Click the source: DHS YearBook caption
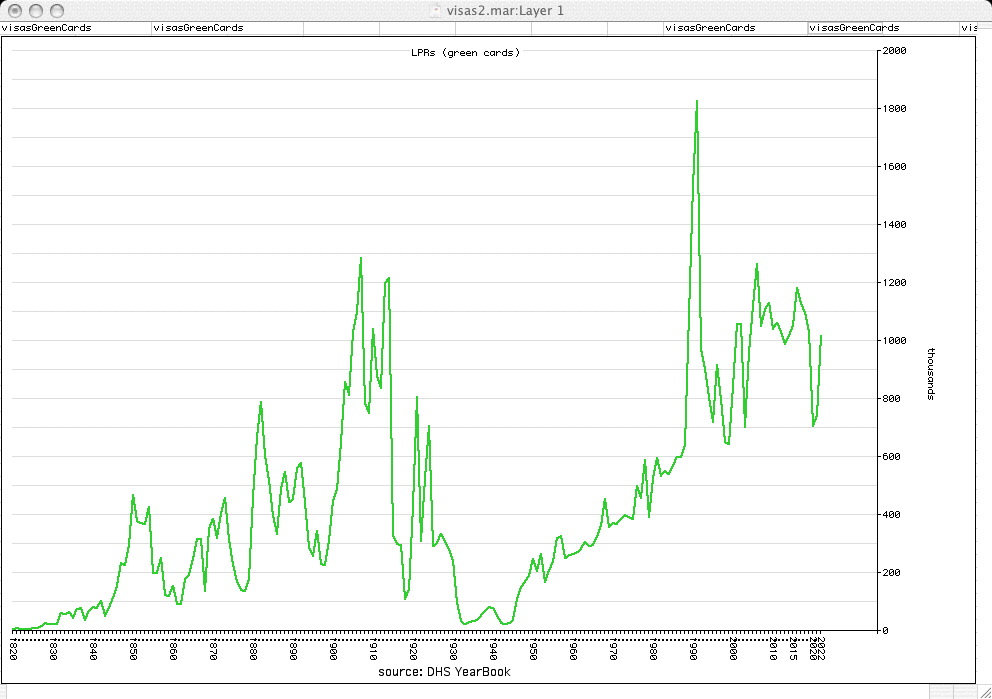The width and height of the screenshot is (992, 699). (444, 672)
